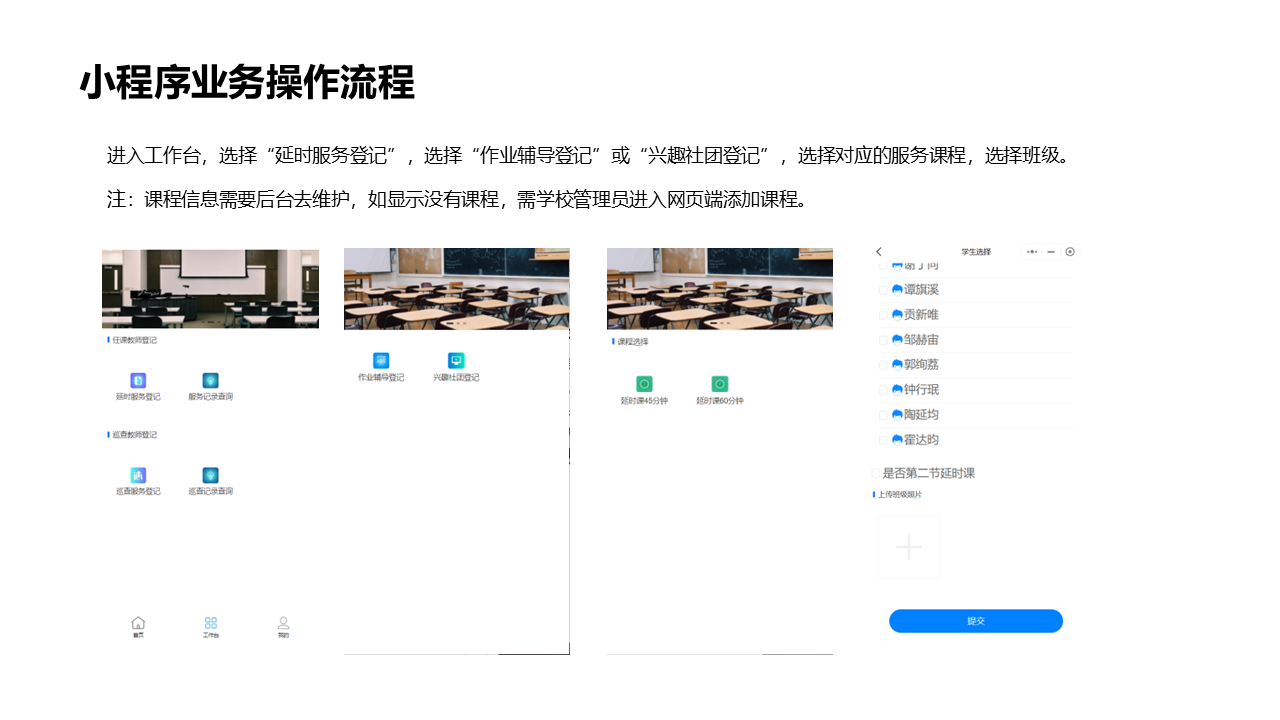The width and height of the screenshot is (1280, 720).
Task: Open the mini-program three-dot menu
Action: coord(1033,252)
